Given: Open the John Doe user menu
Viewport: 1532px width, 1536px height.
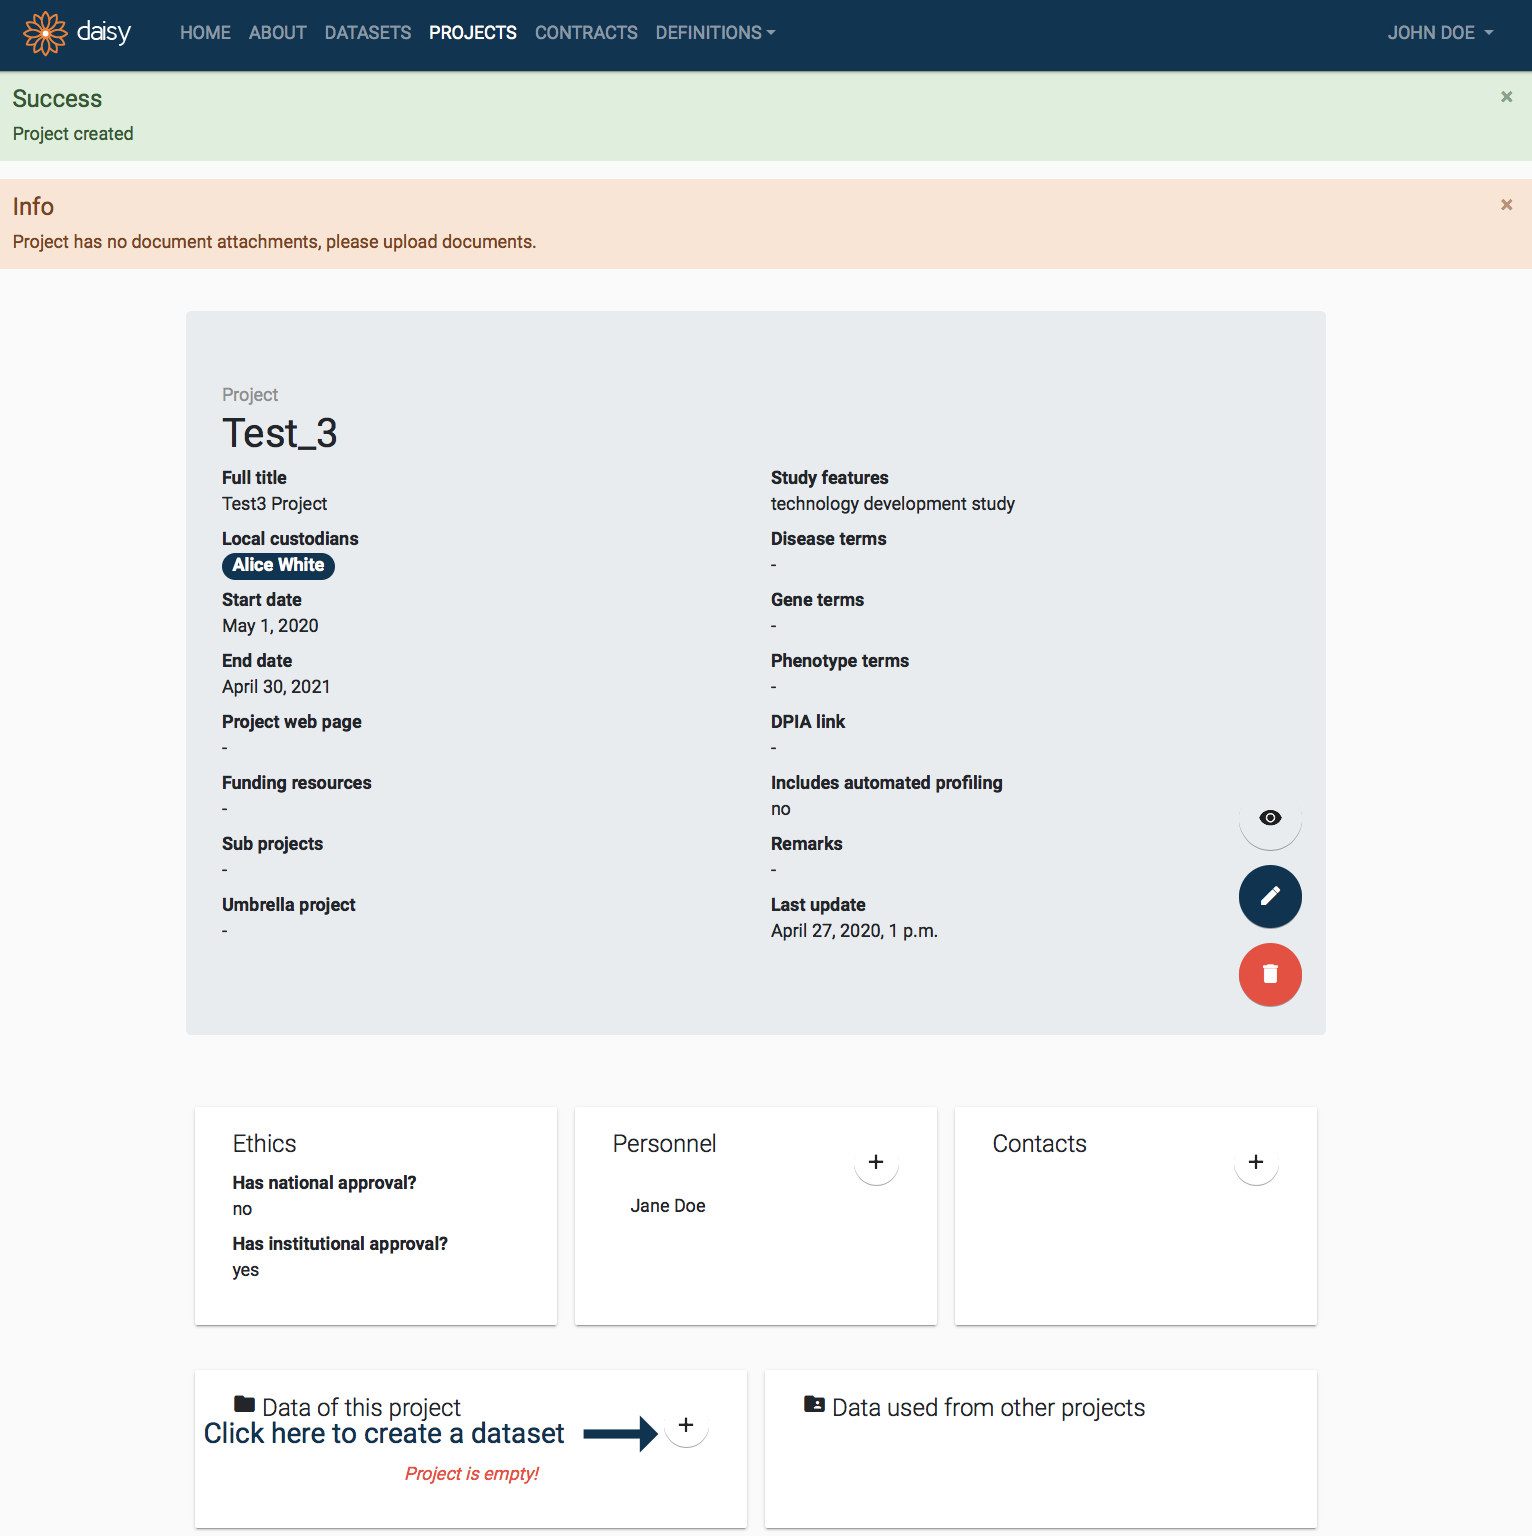Looking at the screenshot, I should click(x=1439, y=33).
